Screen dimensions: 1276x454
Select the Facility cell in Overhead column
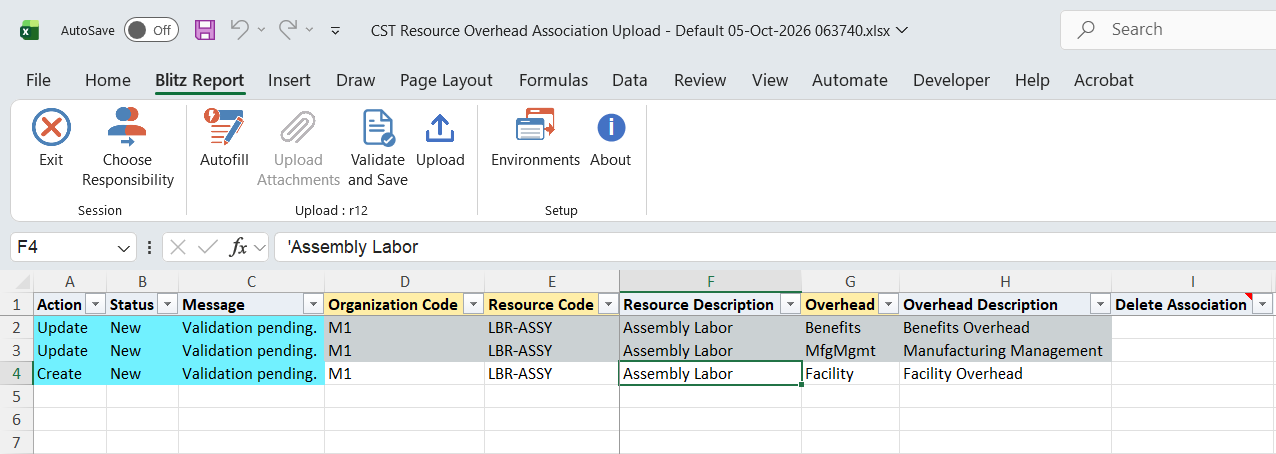coord(850,374)
